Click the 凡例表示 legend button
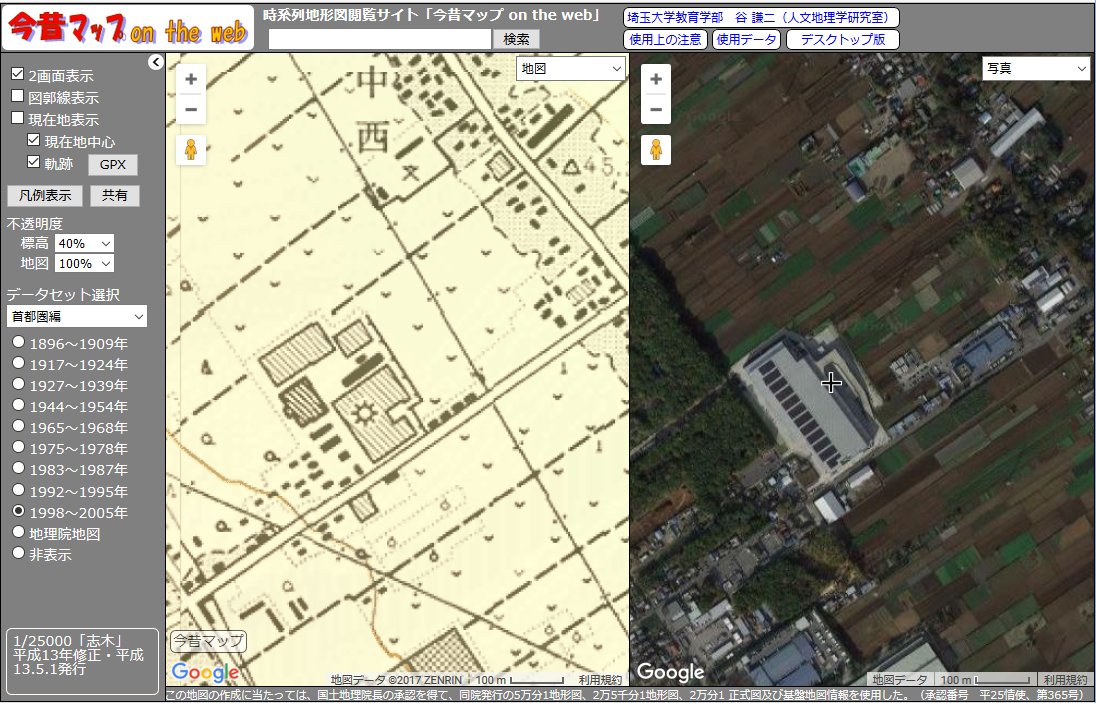Screen dimensions: 1096x703 point(45,196)
